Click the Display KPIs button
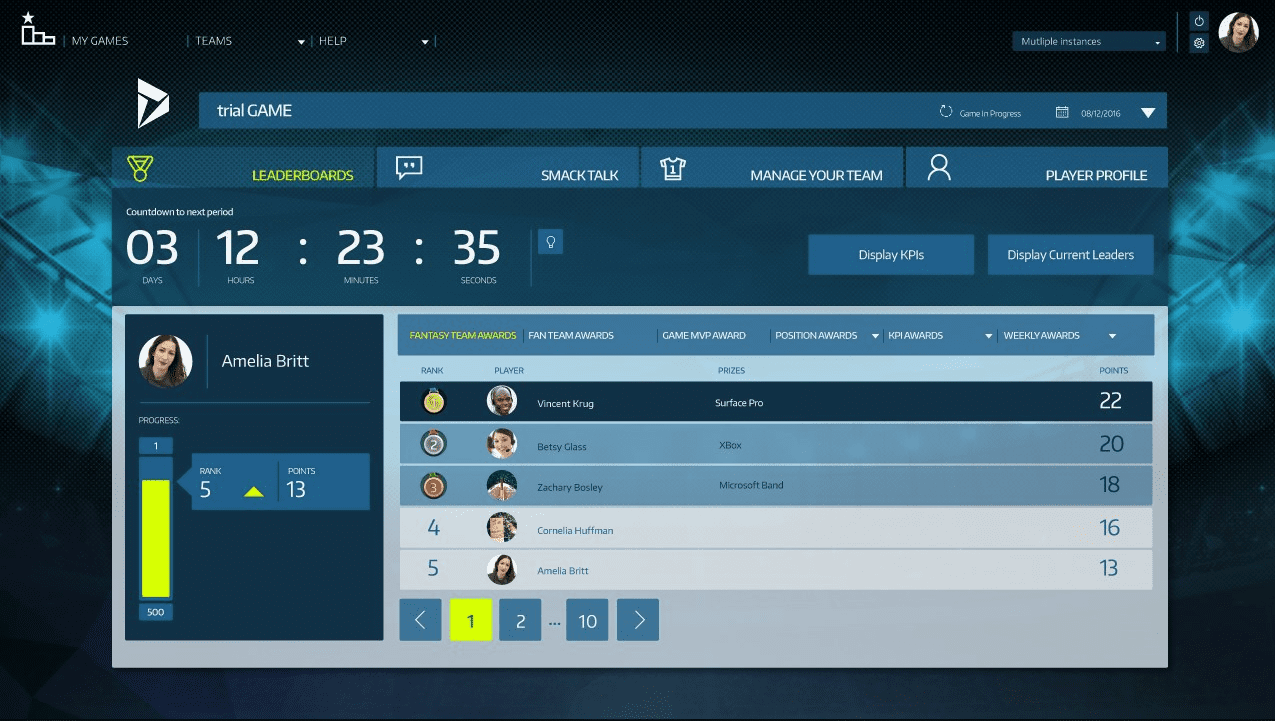The height and width of the screenshot is (721, 1275). point(891,255)
